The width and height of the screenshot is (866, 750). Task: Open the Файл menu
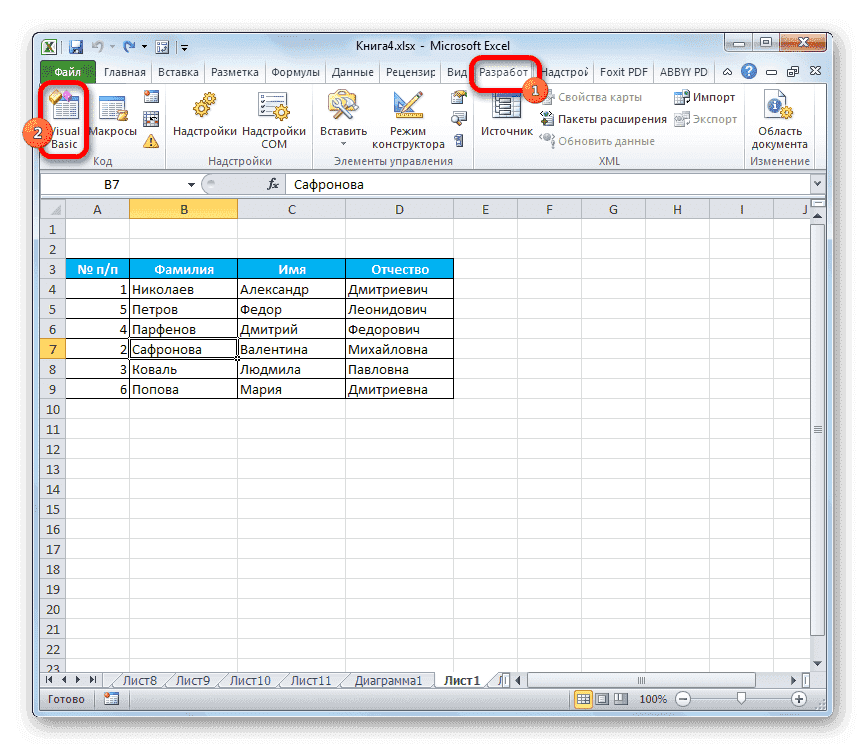tap(67, 71)
